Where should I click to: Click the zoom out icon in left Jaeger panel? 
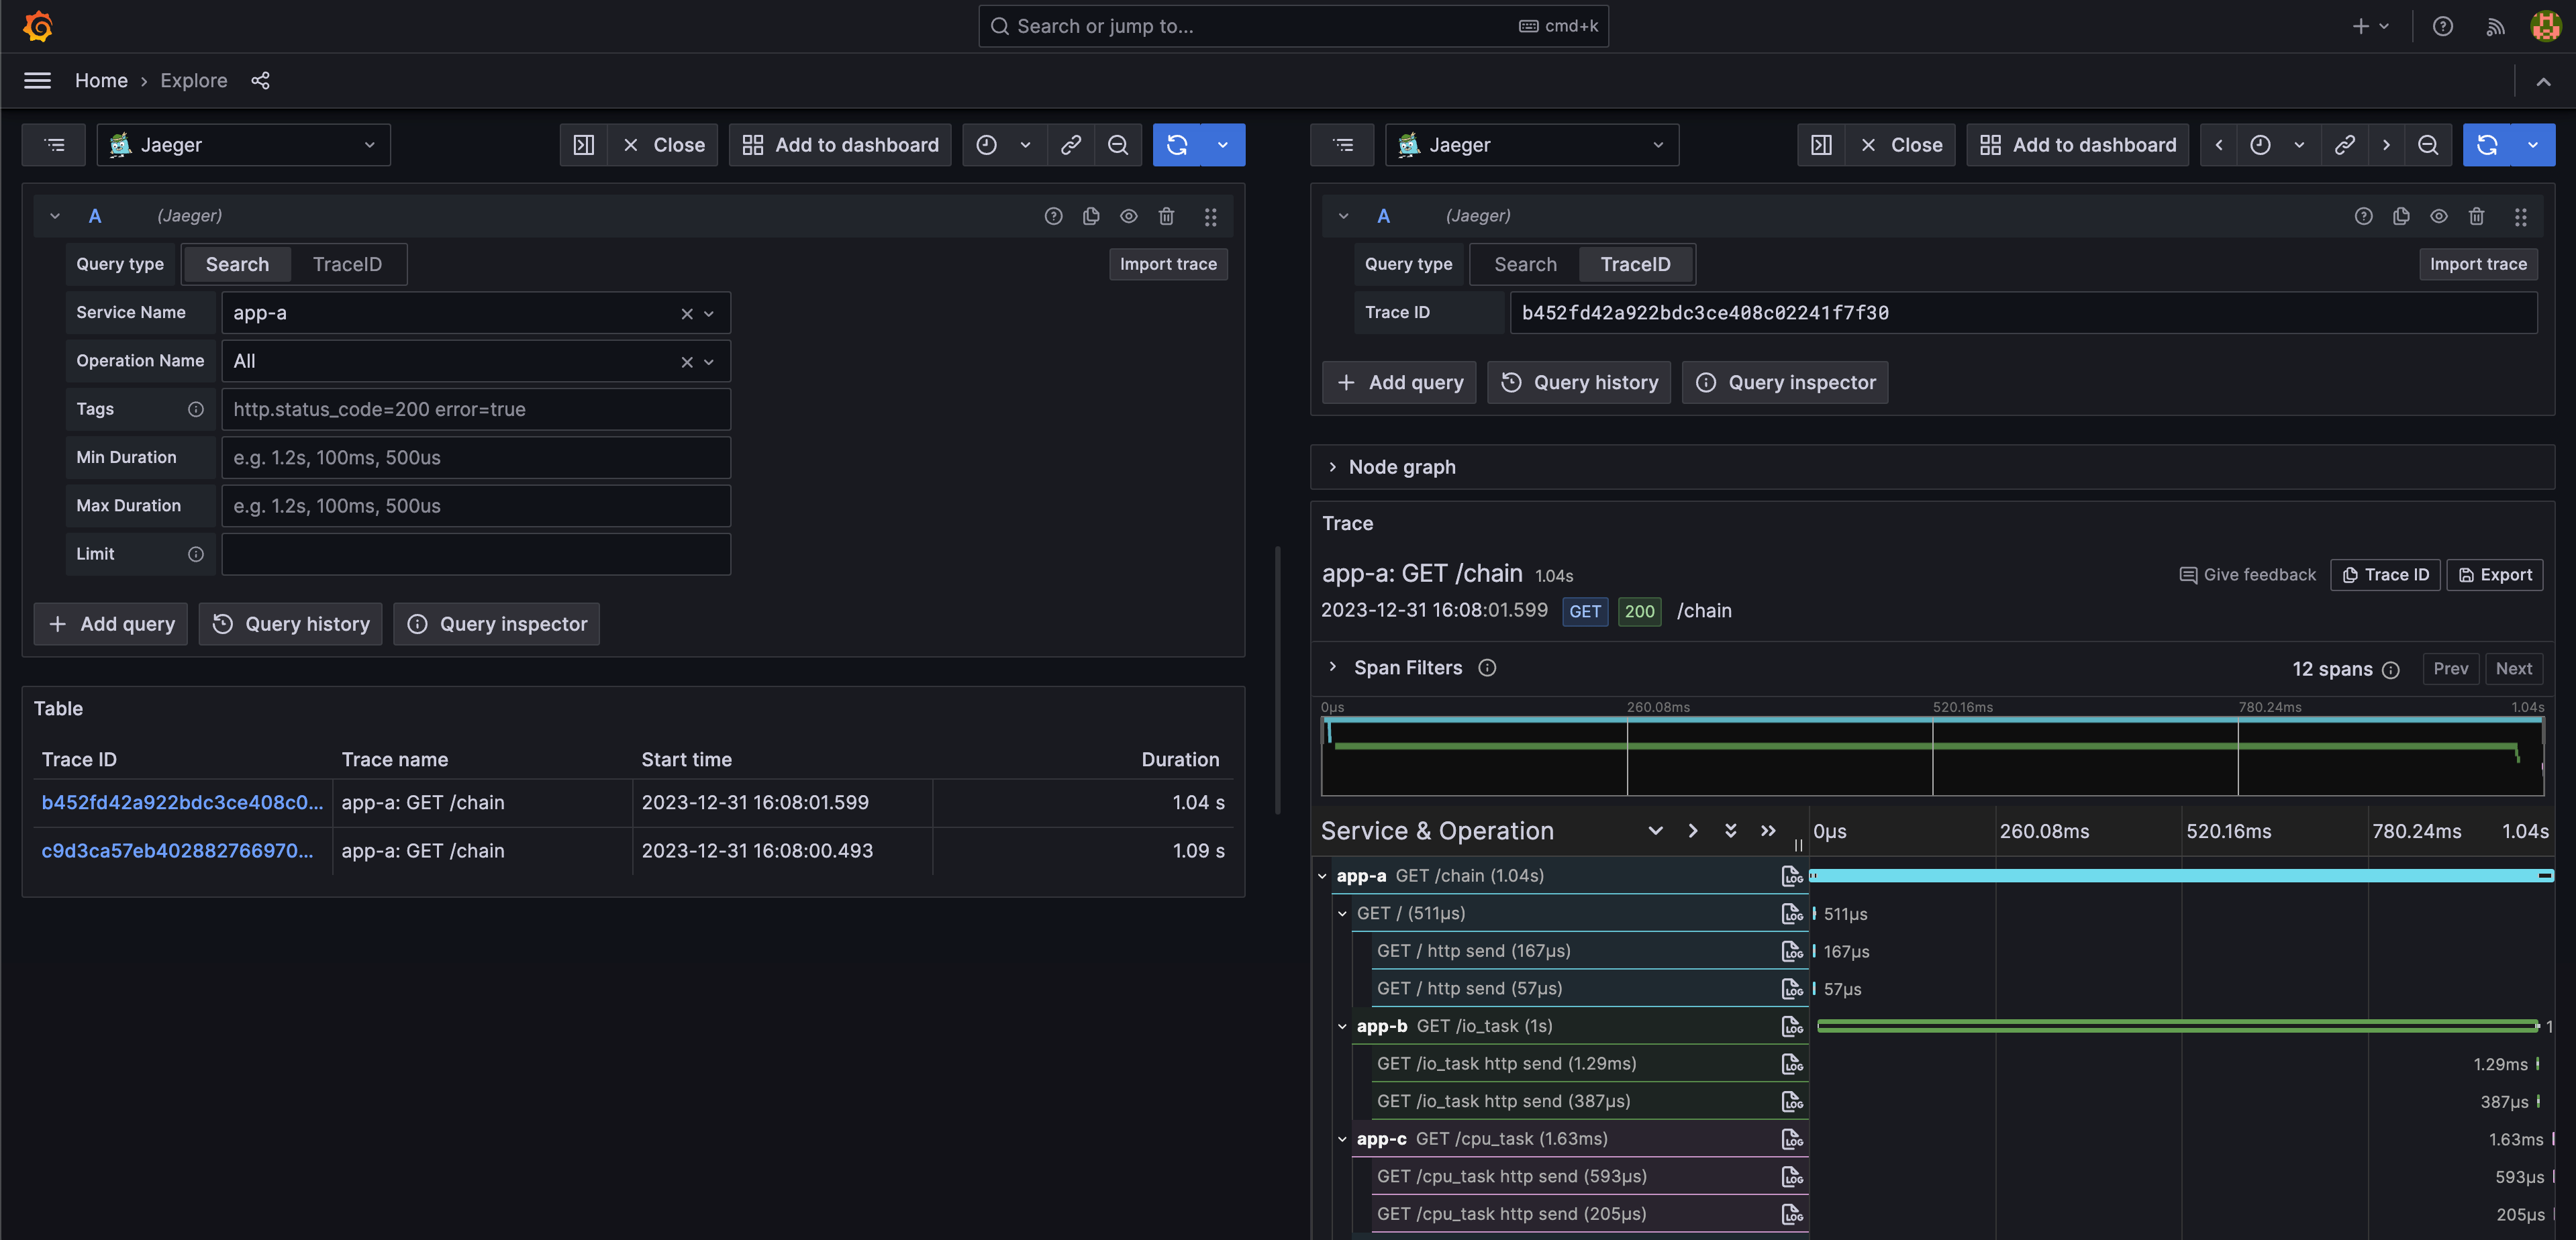pyautogui.click(x=1117, y=144)
